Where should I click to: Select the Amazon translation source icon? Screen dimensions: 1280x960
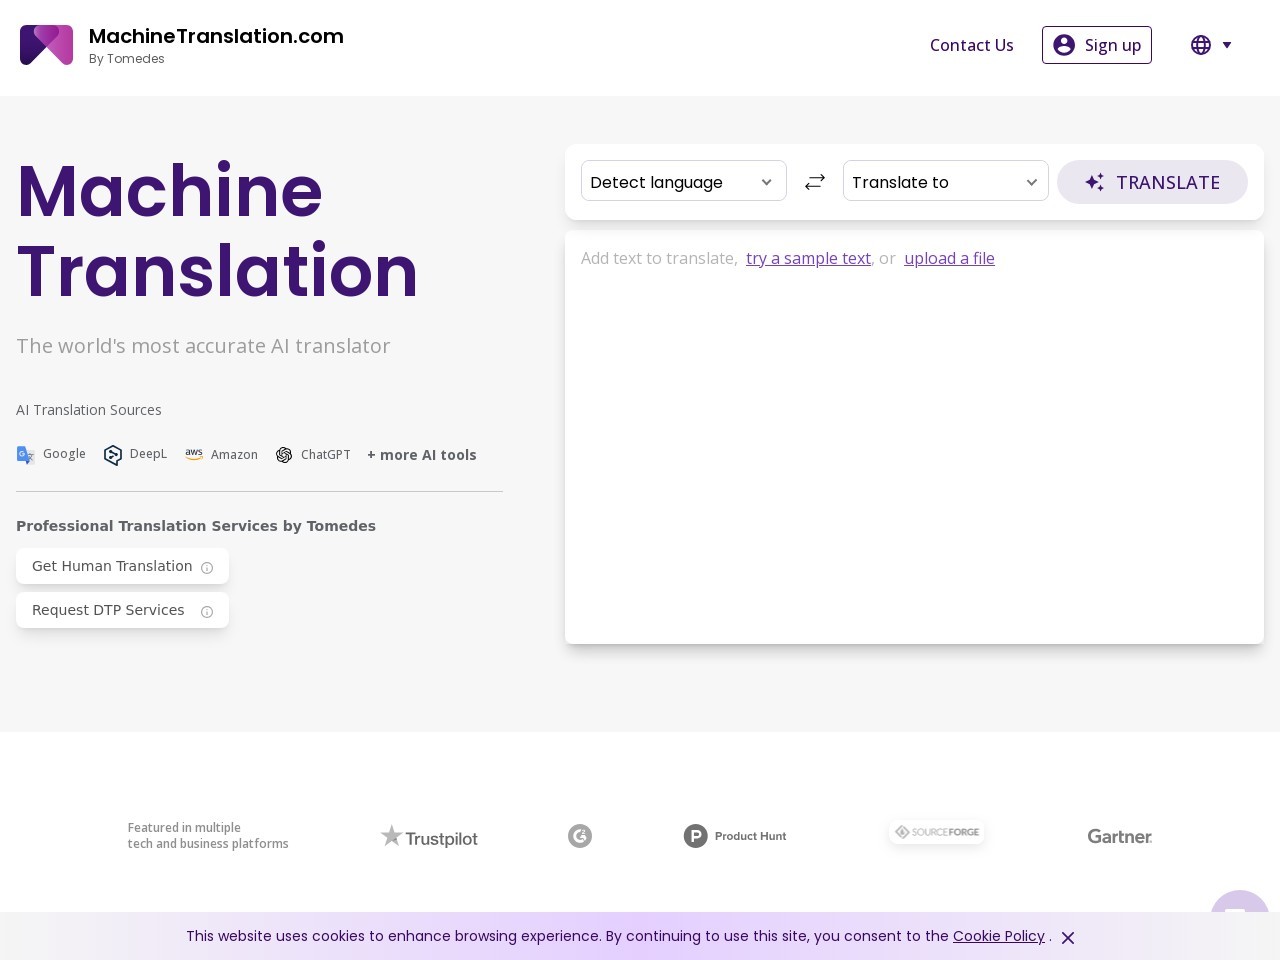pos(194,455)
